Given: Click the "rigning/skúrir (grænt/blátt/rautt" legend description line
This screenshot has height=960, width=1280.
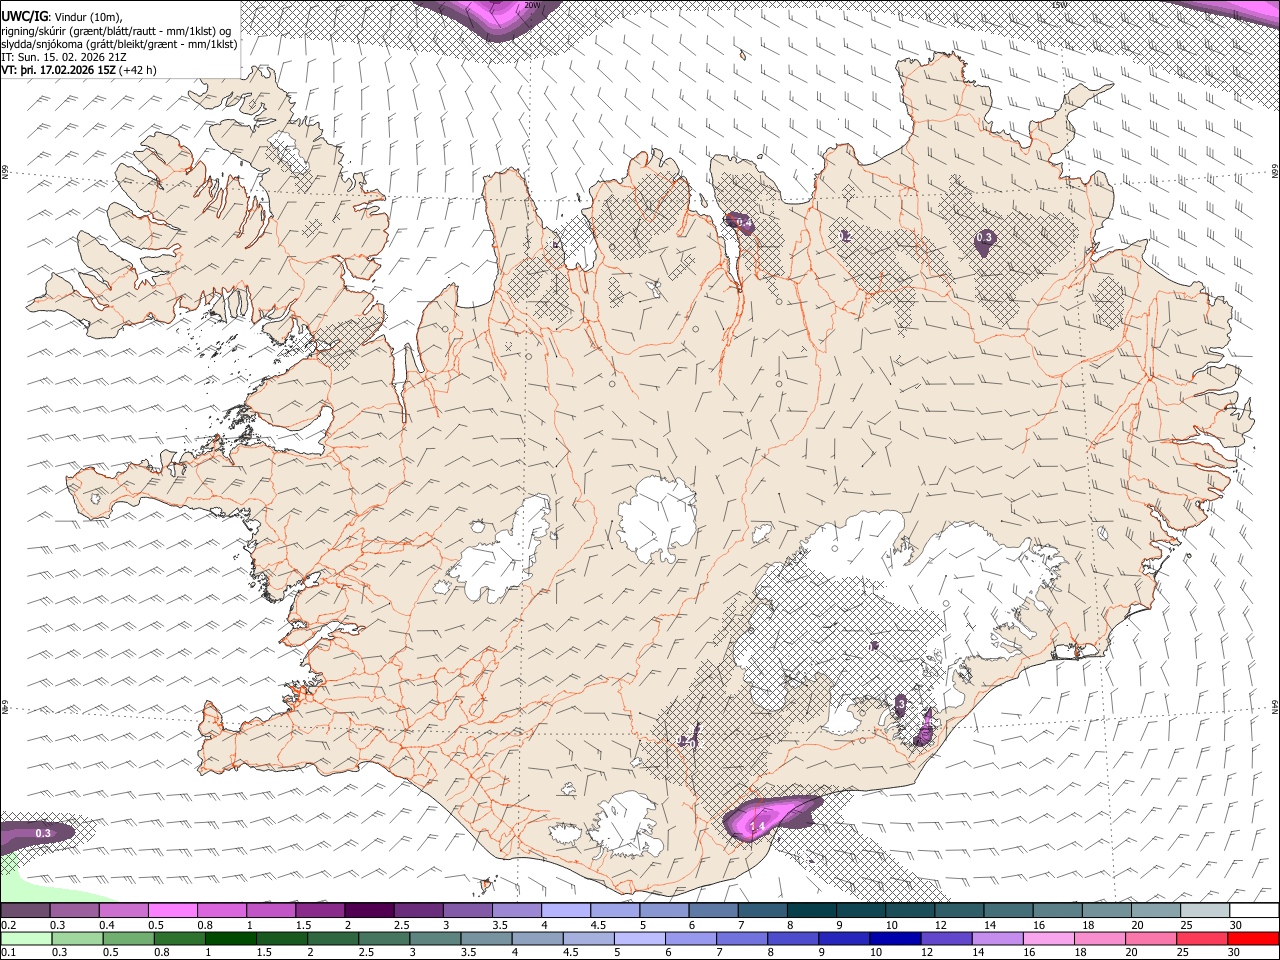Looking at the screenshot, I should pyautogui.click(x=116, y=31).
